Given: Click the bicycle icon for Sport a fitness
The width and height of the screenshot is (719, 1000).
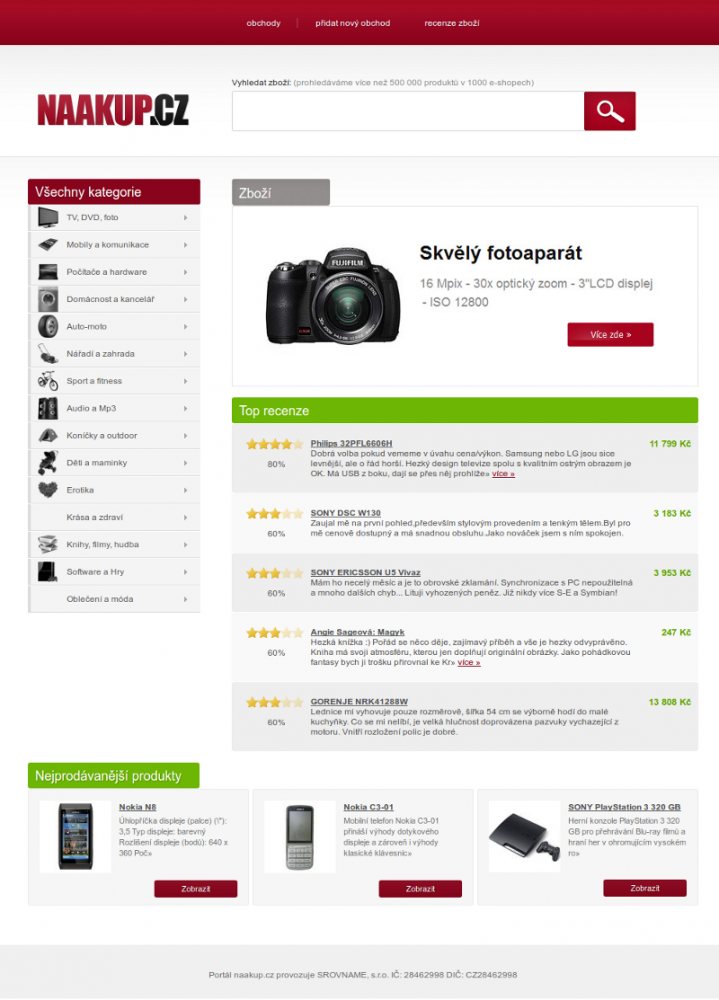Looking at the screenshot, I should click(x=48, y=381).
